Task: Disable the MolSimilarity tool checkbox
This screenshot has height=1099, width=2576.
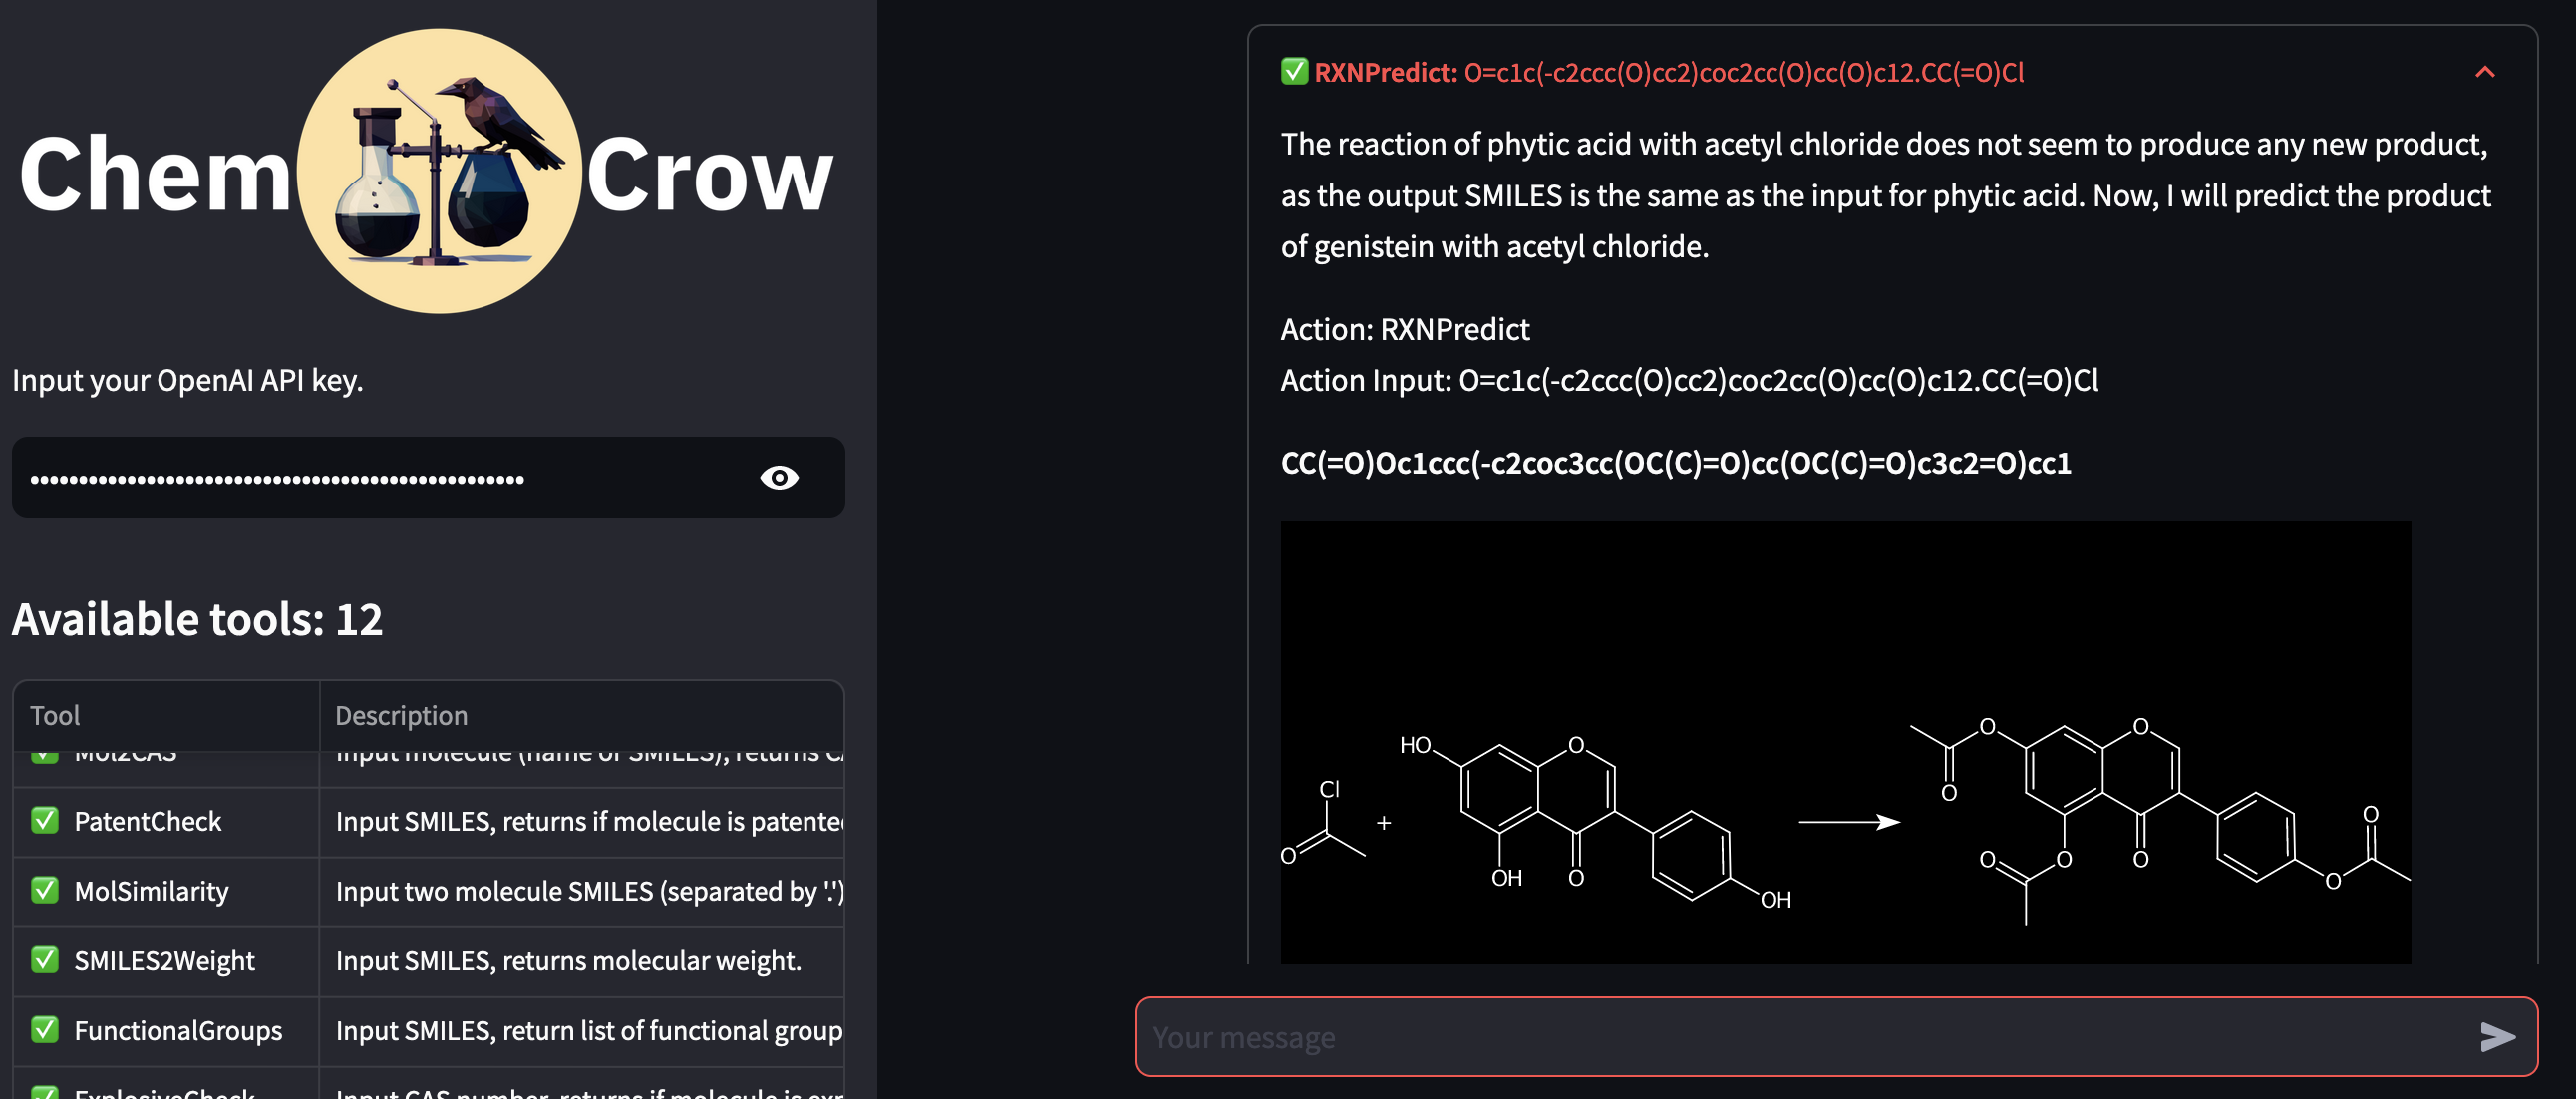Action: tap(44, 890)
